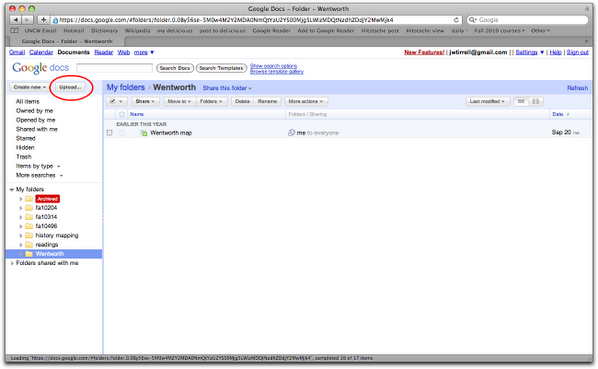Viewport: 598px width, 369px height.
Task: Click the history mapping folder icon
Action: (29, 235)
